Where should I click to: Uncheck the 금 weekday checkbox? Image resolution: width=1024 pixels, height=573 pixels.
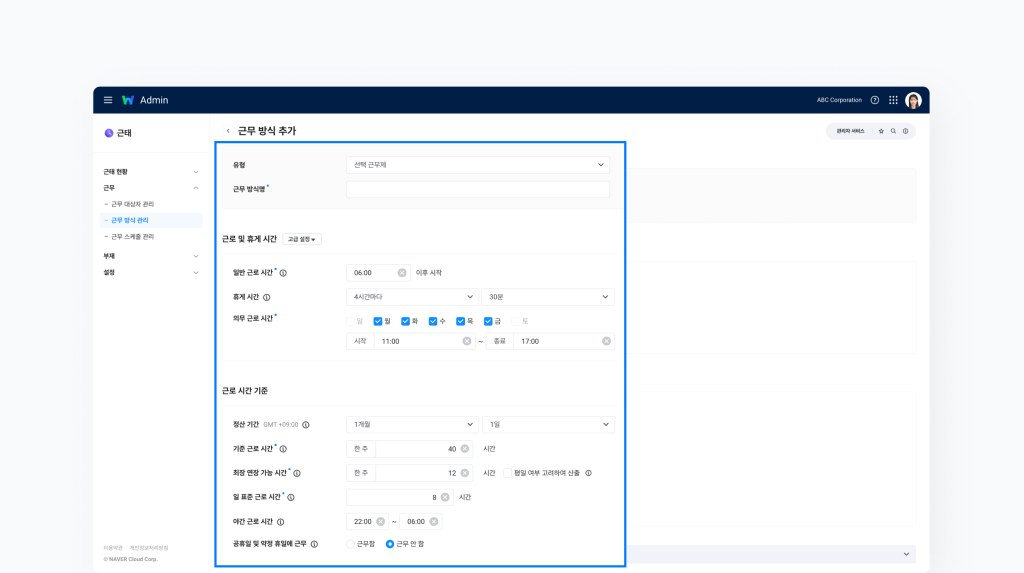(x=488, y=321)
